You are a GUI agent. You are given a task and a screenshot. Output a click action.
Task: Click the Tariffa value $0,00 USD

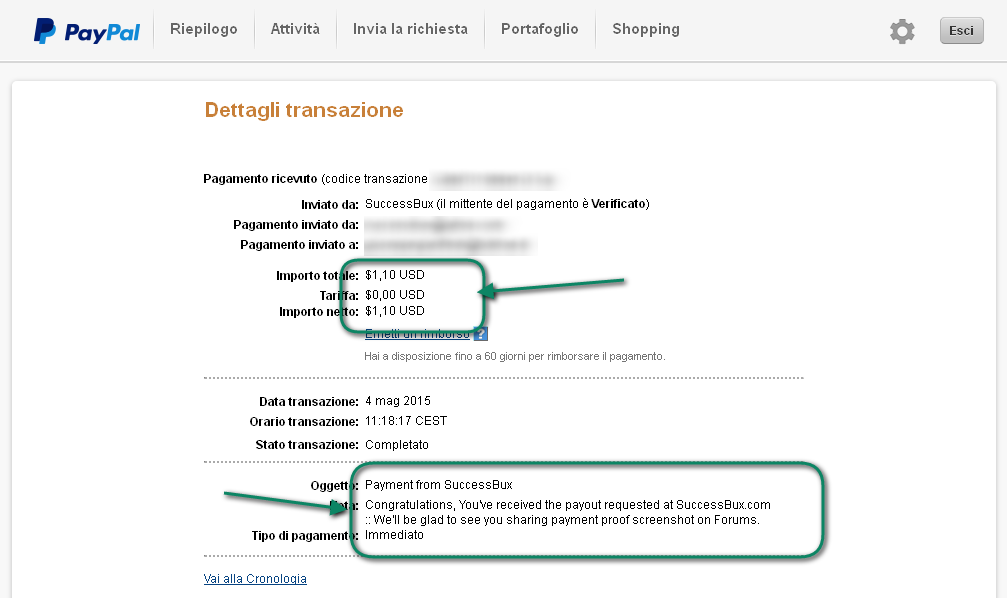(394, 295)
